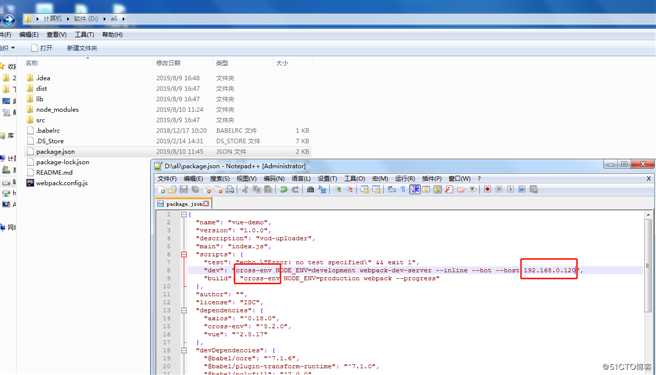Collapse the "devDependencies" fold marker

coord(183,350)
